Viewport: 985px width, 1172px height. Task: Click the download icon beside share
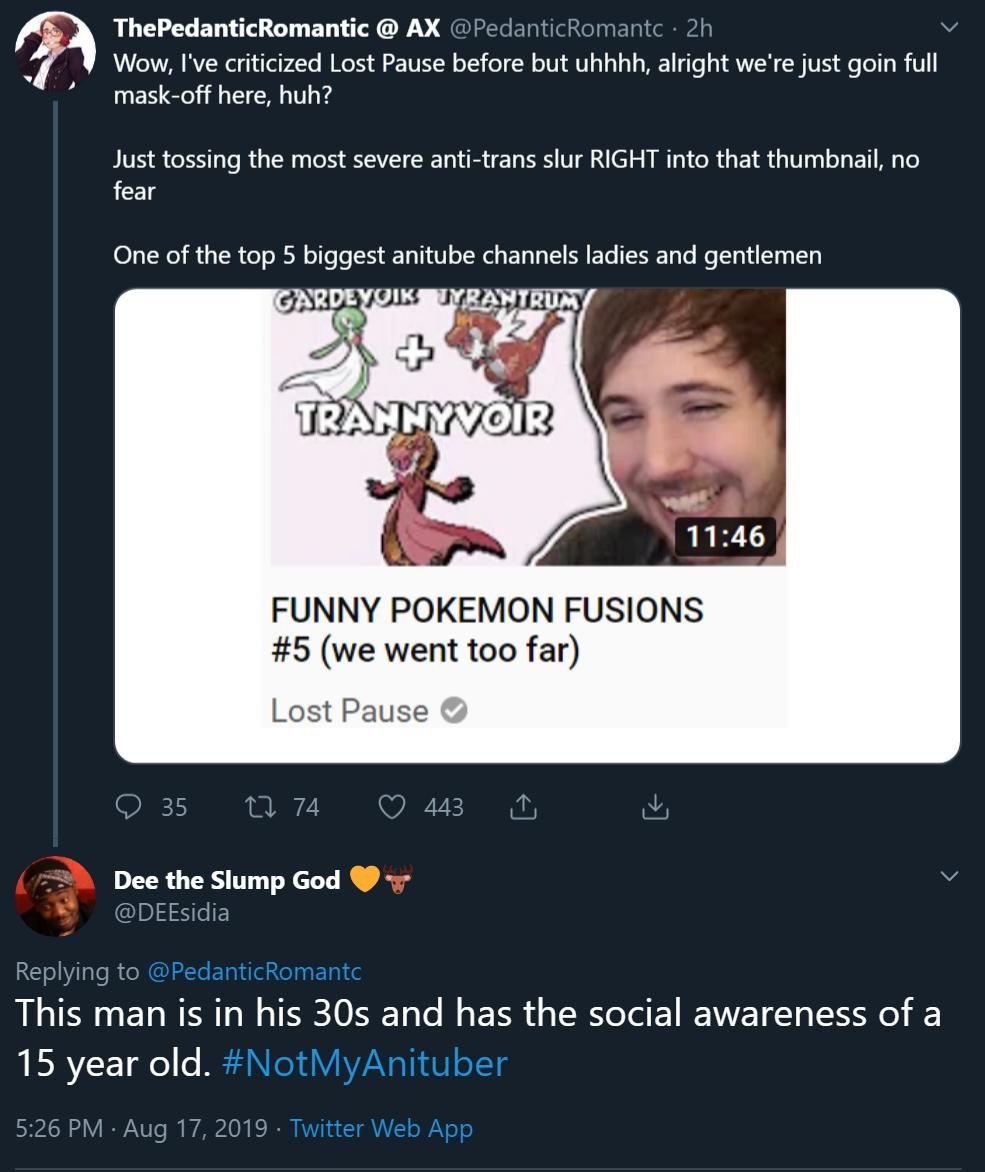point(653,806)
